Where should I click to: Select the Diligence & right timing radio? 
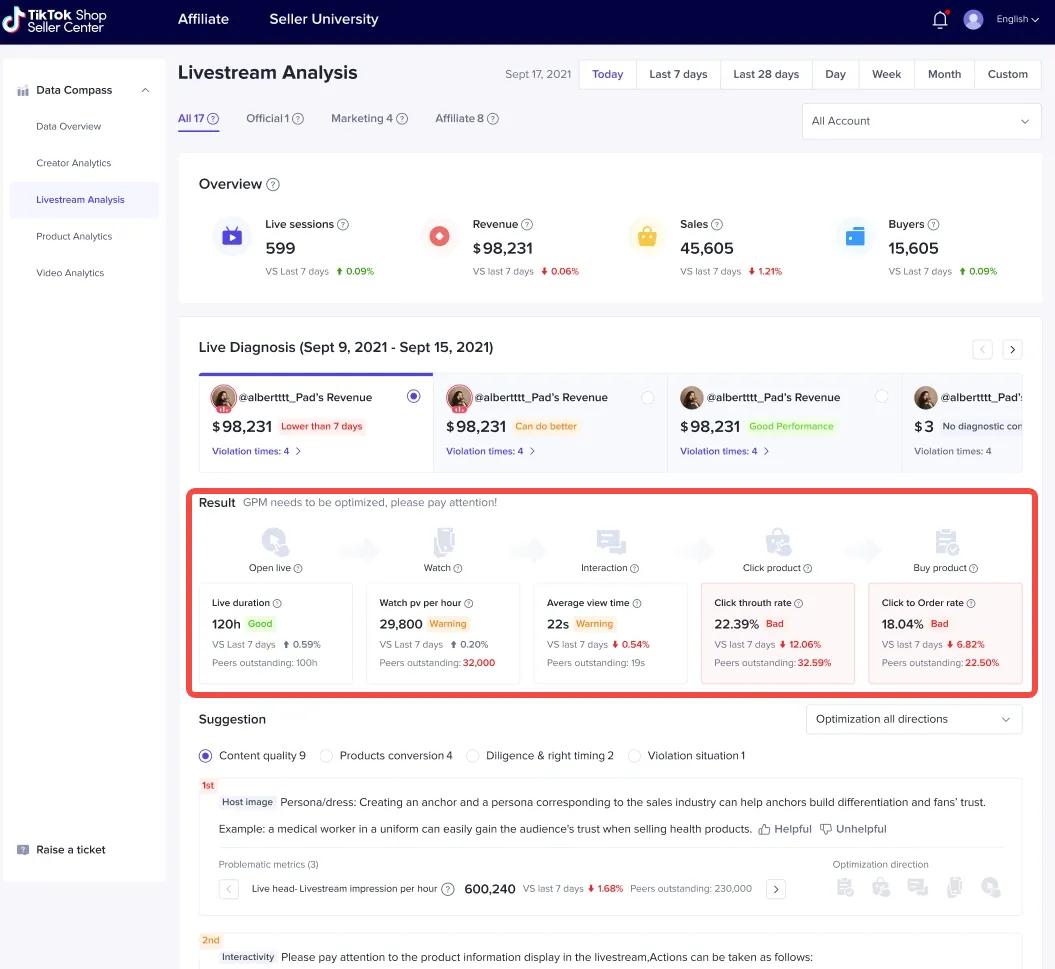[x=473, y=756]
